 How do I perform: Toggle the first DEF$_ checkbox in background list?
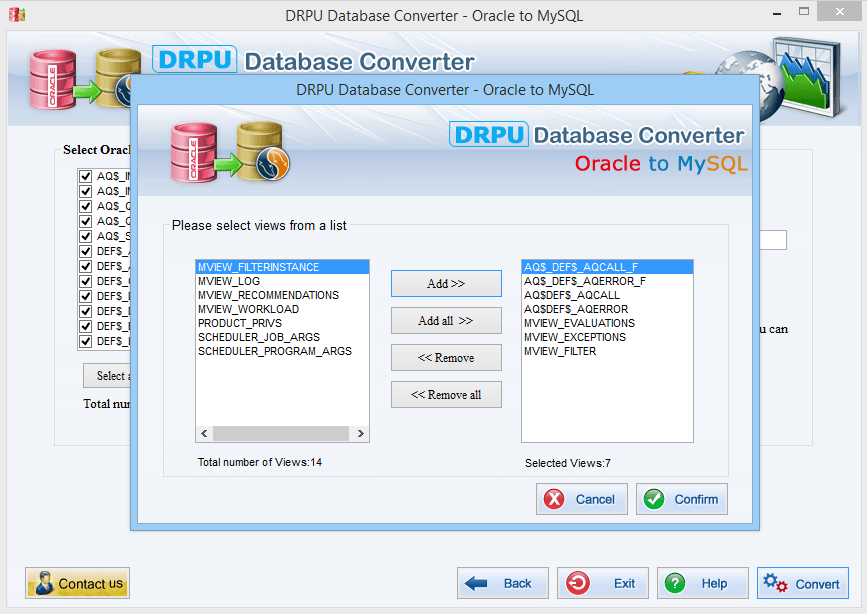click(x=86, y=251)
